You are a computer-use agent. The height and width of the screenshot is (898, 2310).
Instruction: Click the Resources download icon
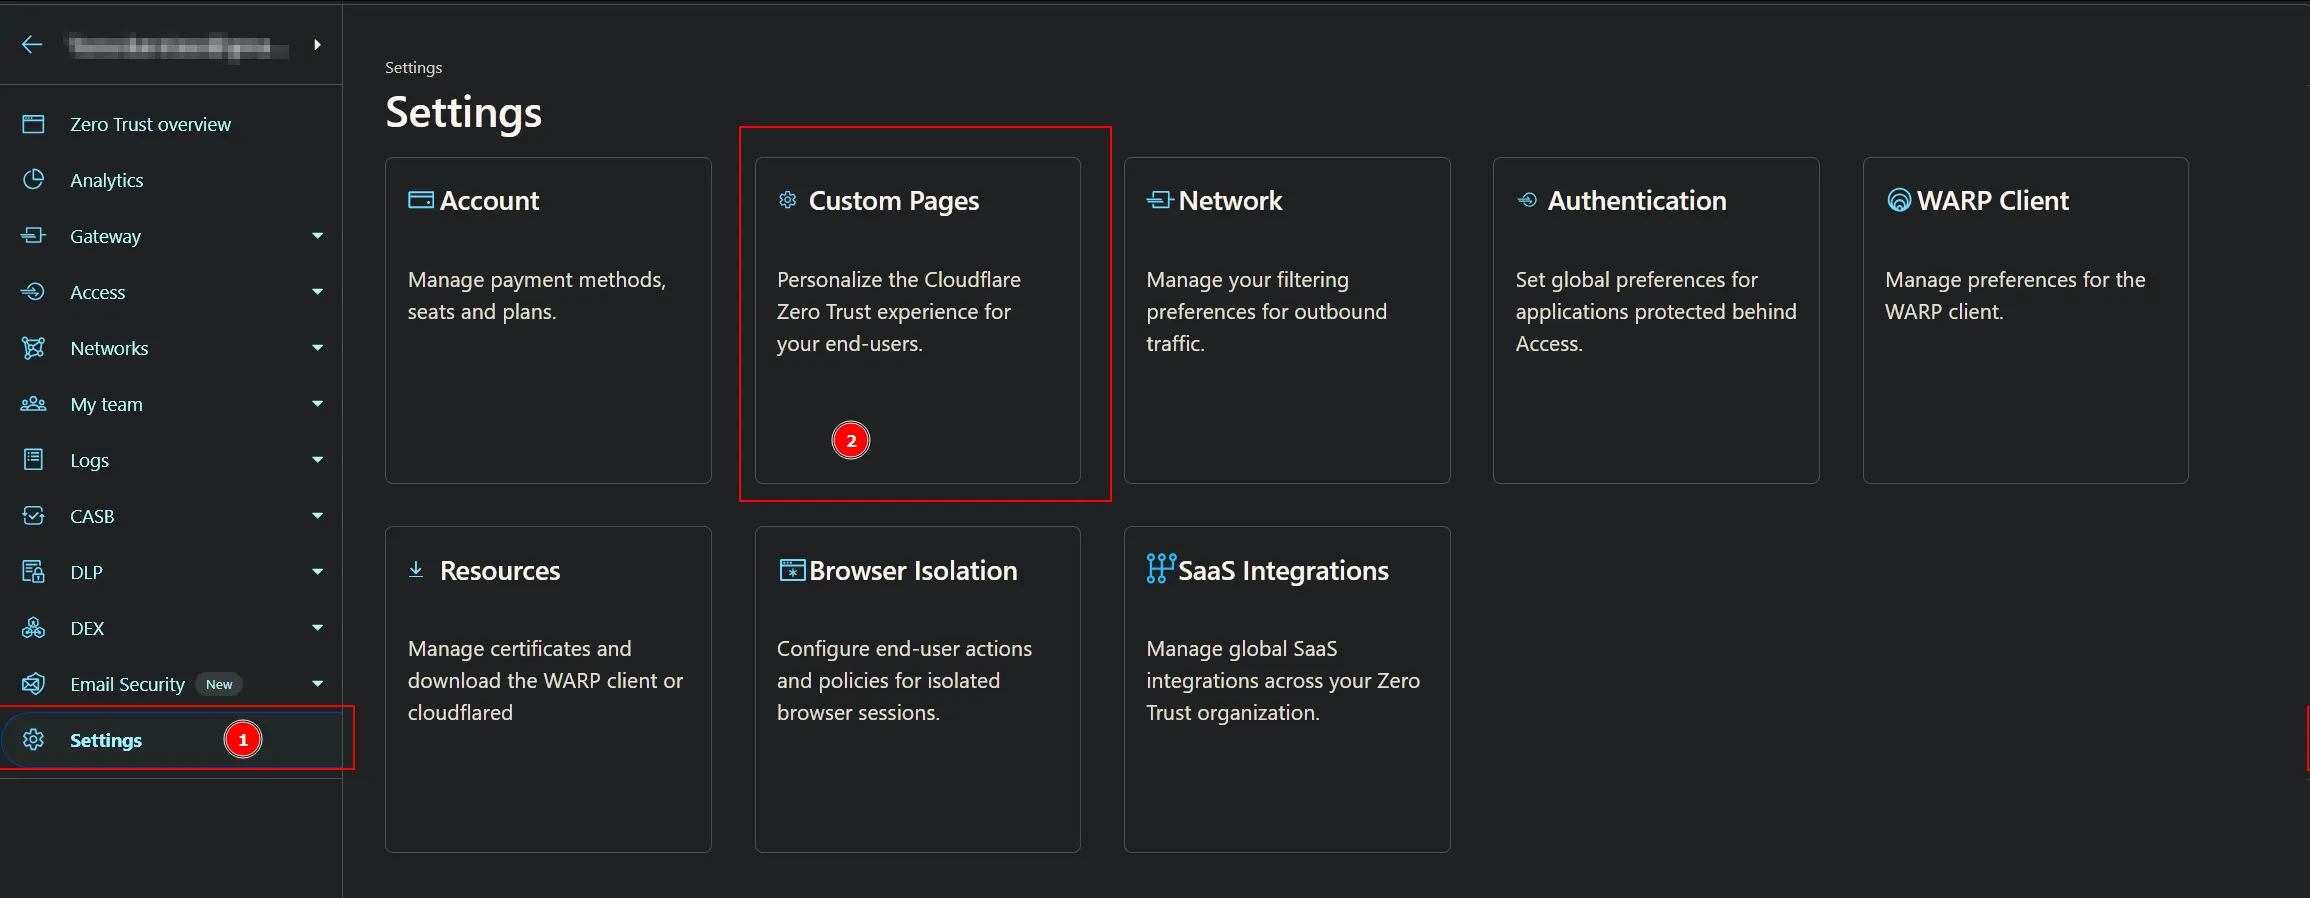[x=416, y=570]
